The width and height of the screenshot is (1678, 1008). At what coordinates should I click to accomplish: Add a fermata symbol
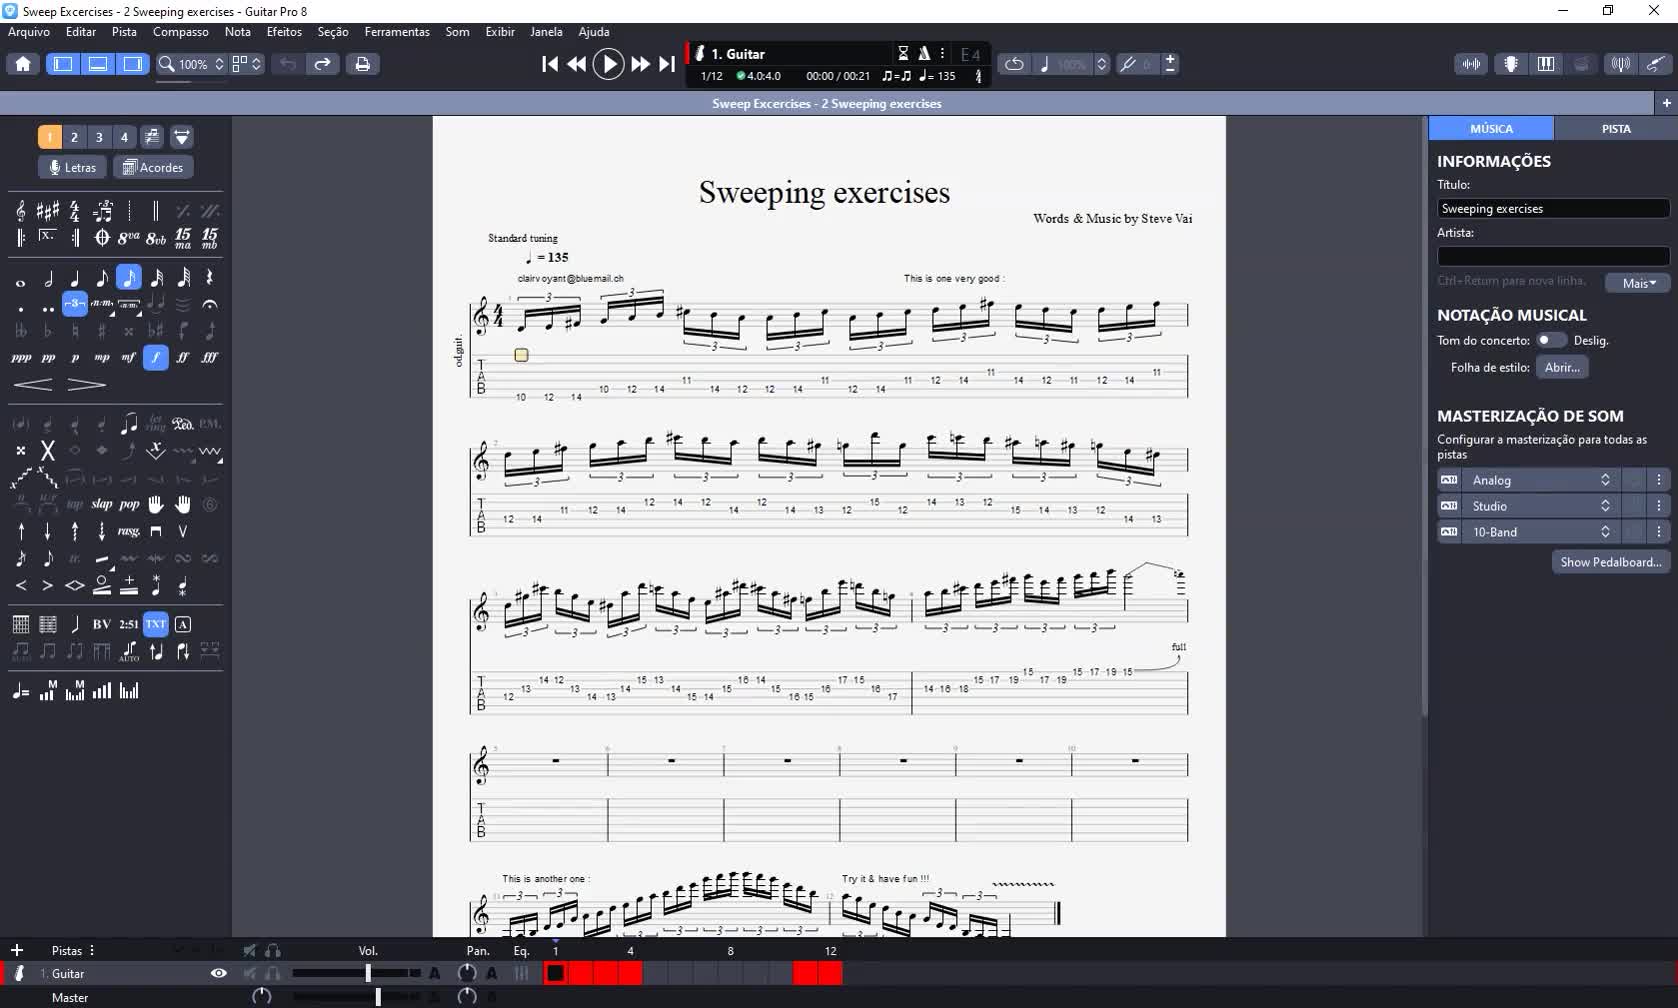click(x=209, y=304)
